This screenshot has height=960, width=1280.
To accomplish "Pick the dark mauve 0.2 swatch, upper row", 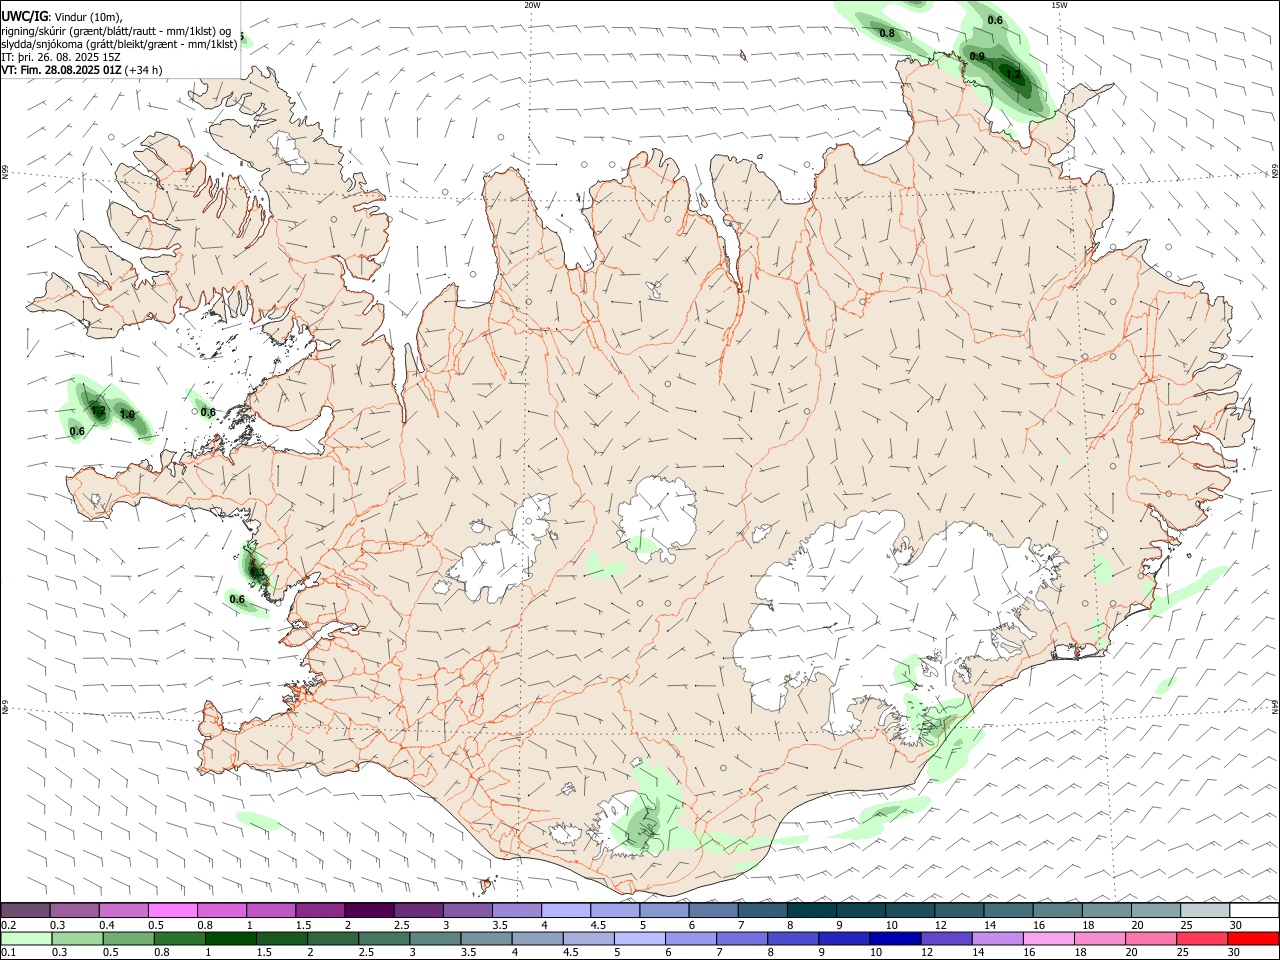I will tap(25, 910).
